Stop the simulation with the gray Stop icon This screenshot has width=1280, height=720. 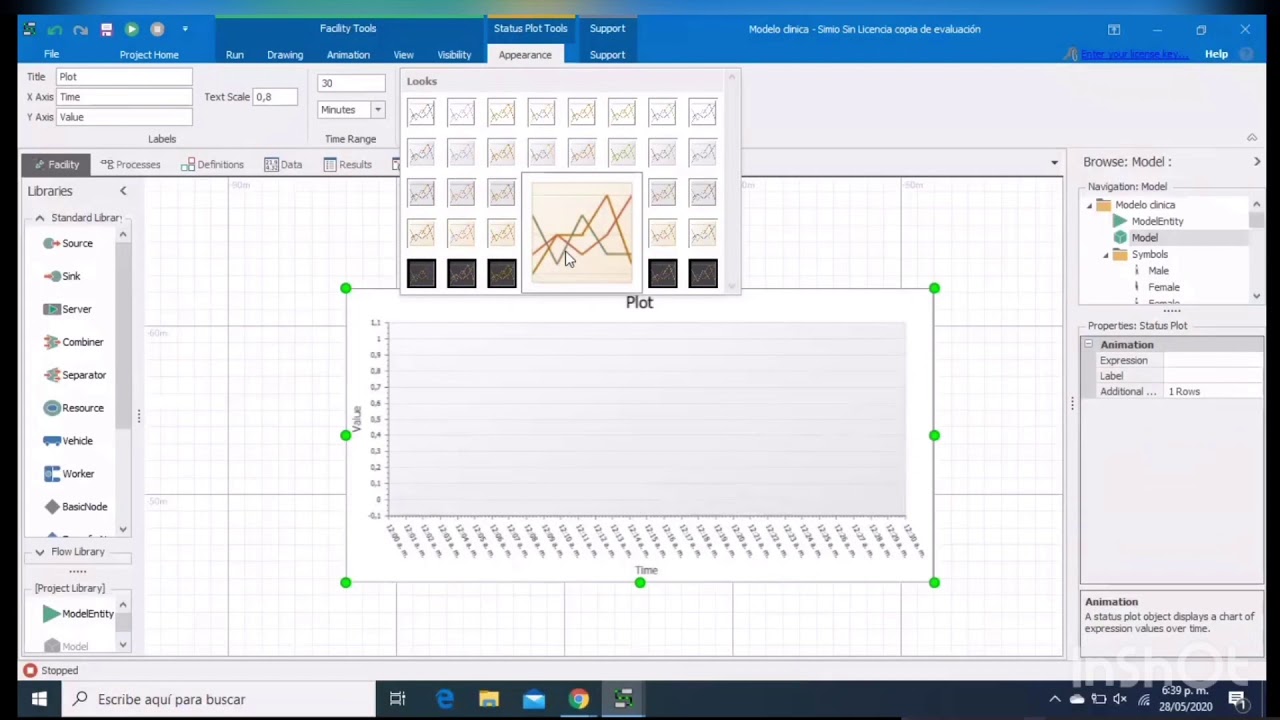pos(157,29)
